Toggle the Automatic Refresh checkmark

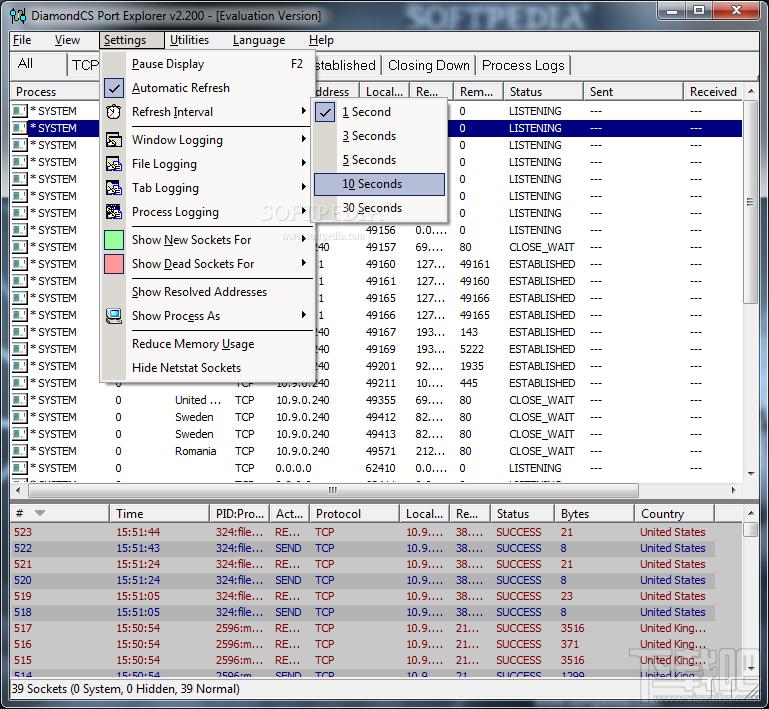(114, 88)
